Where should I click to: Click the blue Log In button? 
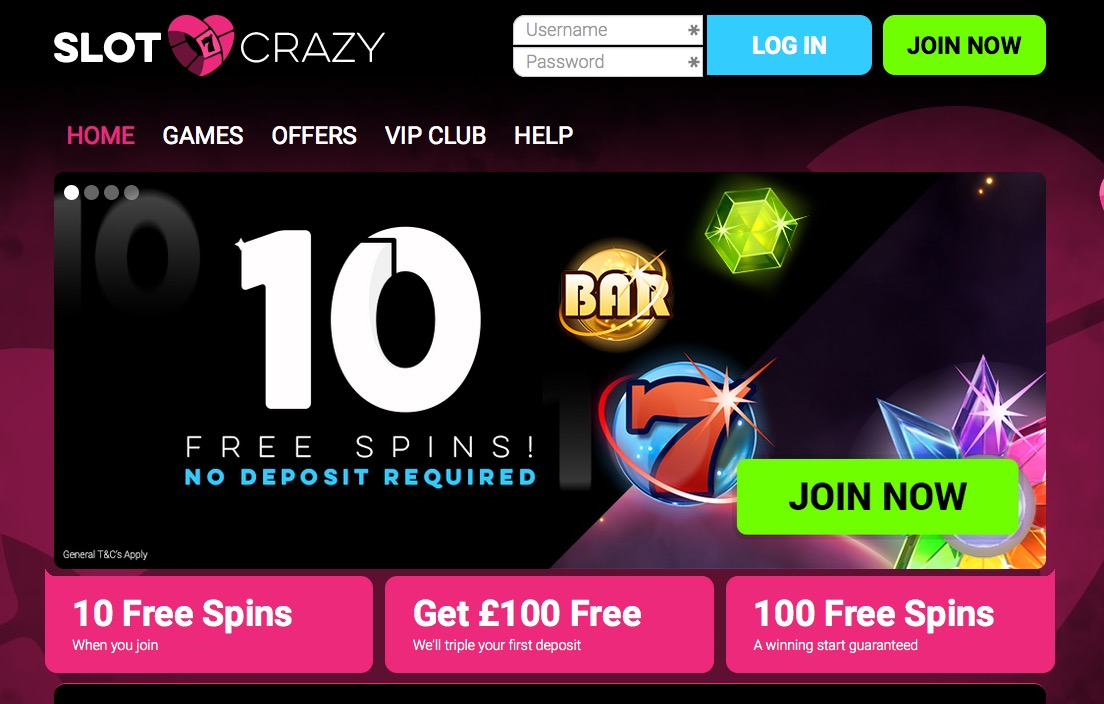(x=789, y=45)
